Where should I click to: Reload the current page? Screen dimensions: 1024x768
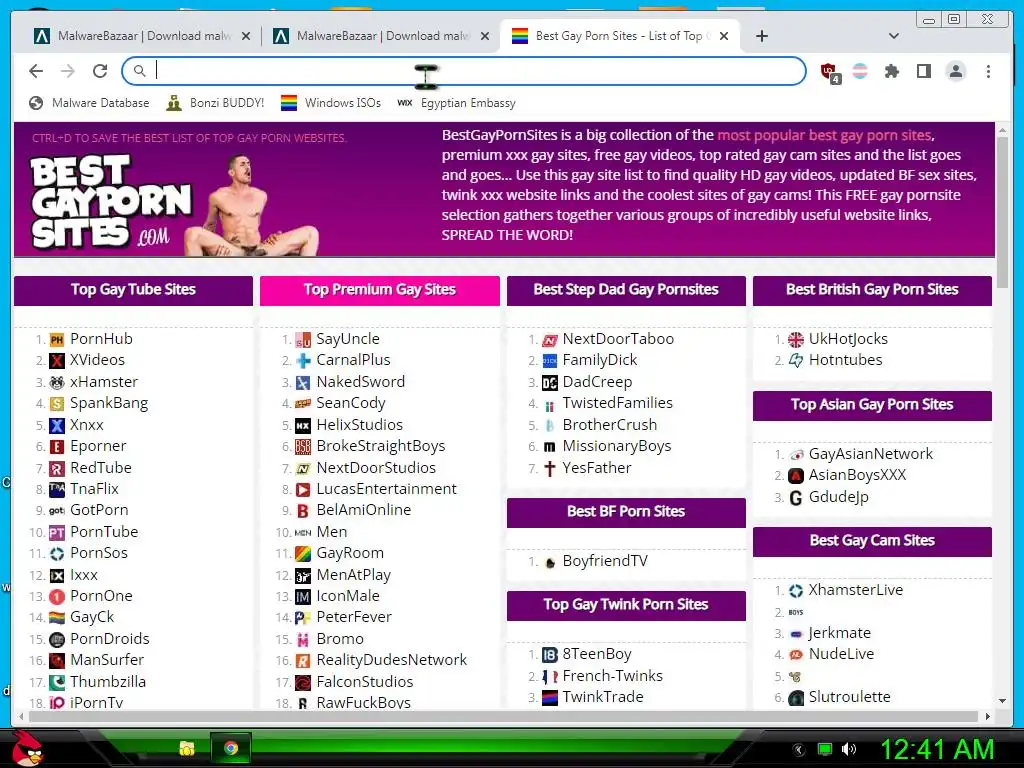click(x=100, y=71)
